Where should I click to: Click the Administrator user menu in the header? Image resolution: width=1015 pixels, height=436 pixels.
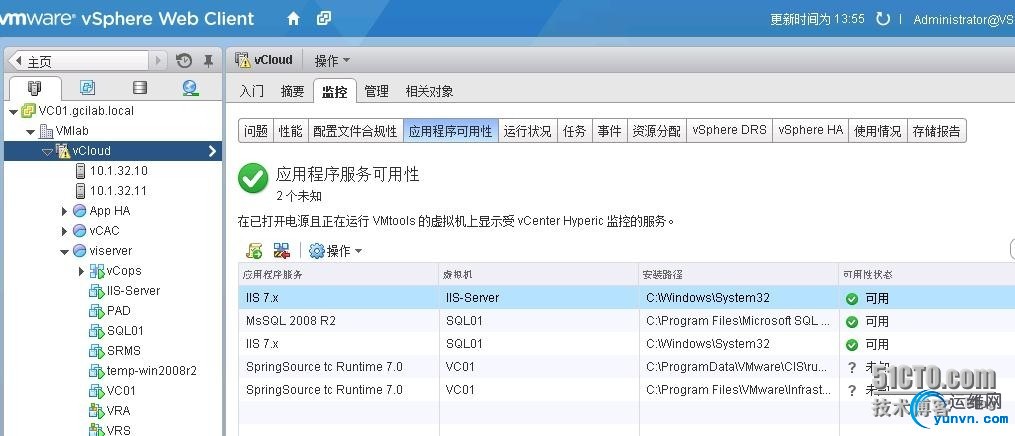[964, 19]
